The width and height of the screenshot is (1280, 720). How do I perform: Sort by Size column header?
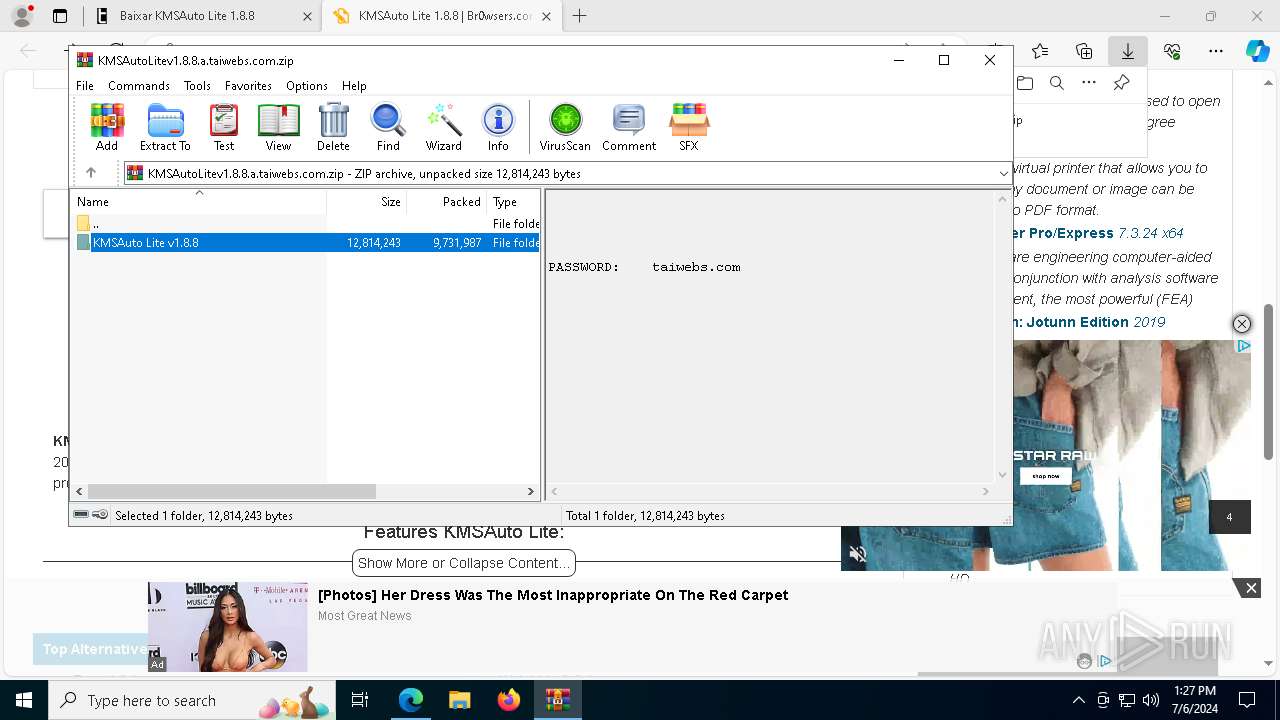[x=367, y=201]
